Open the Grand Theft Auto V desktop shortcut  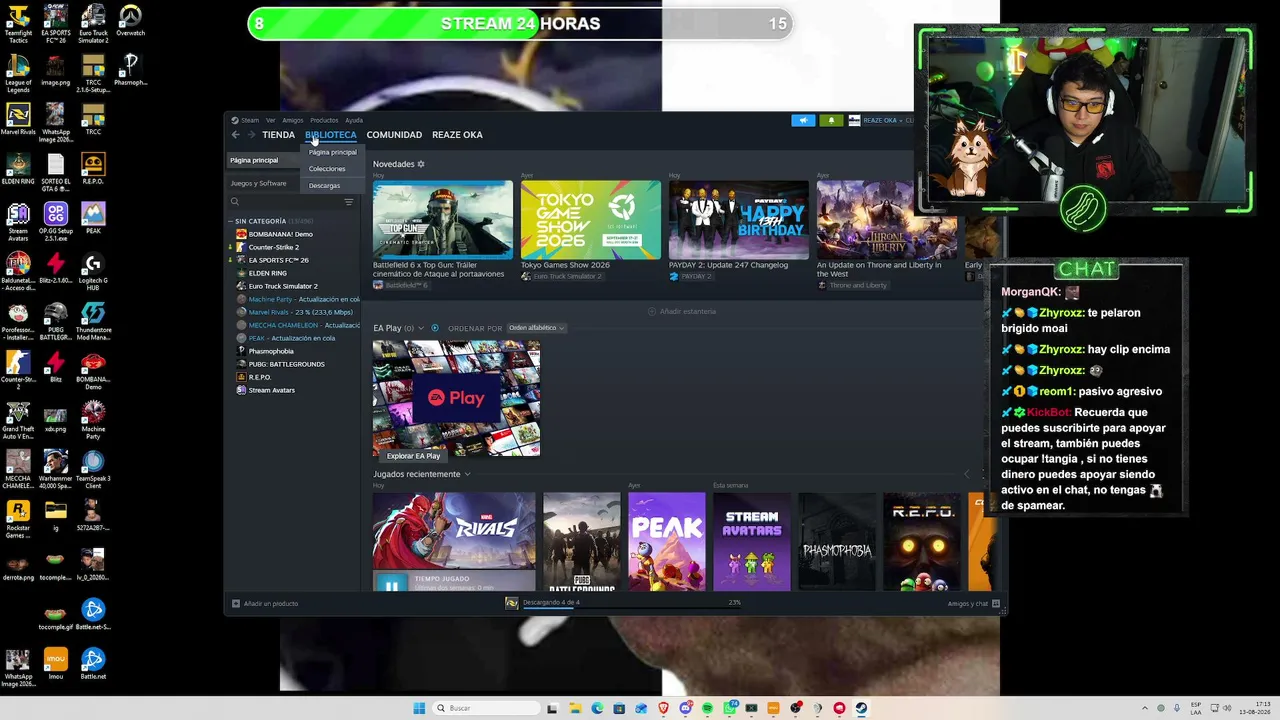tap(18, 420)
